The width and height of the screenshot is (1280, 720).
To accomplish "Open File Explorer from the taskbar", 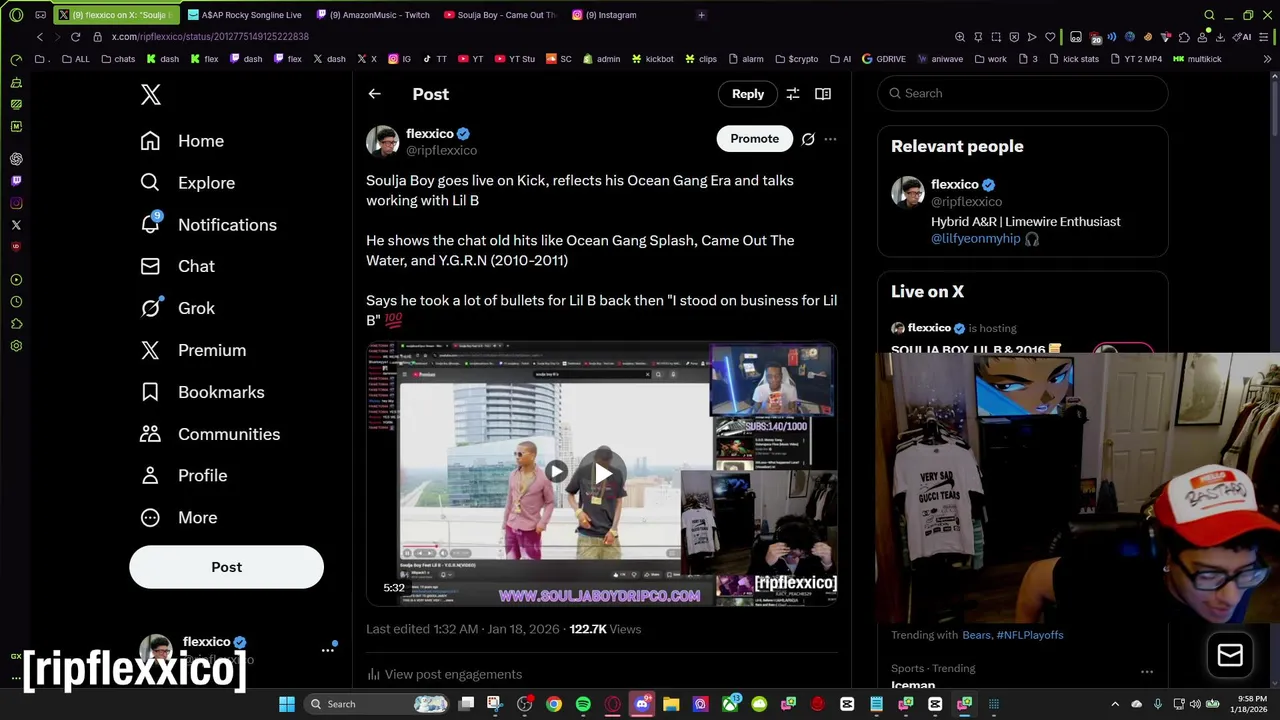I will point(671,704).
